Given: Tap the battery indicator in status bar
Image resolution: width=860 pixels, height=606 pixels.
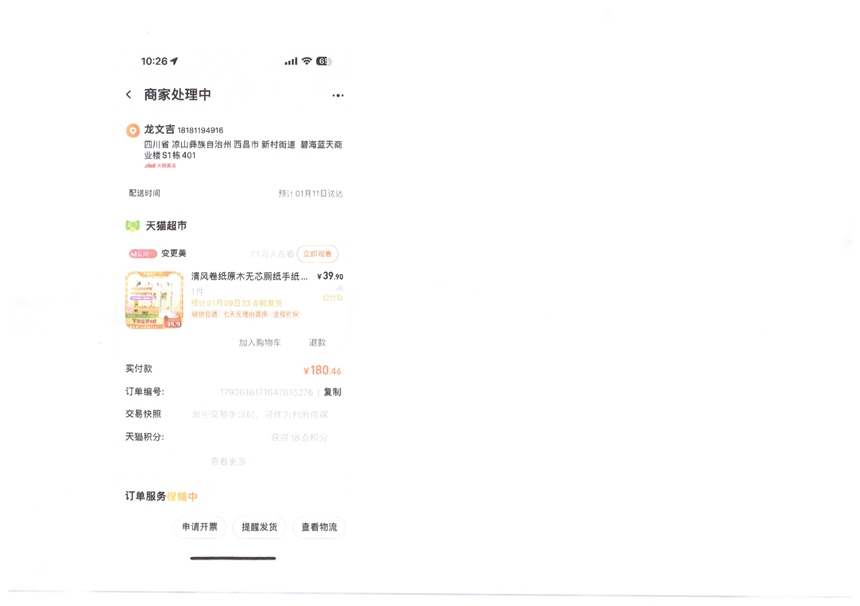Looking at the screenshot, I should tap(324, 61).
